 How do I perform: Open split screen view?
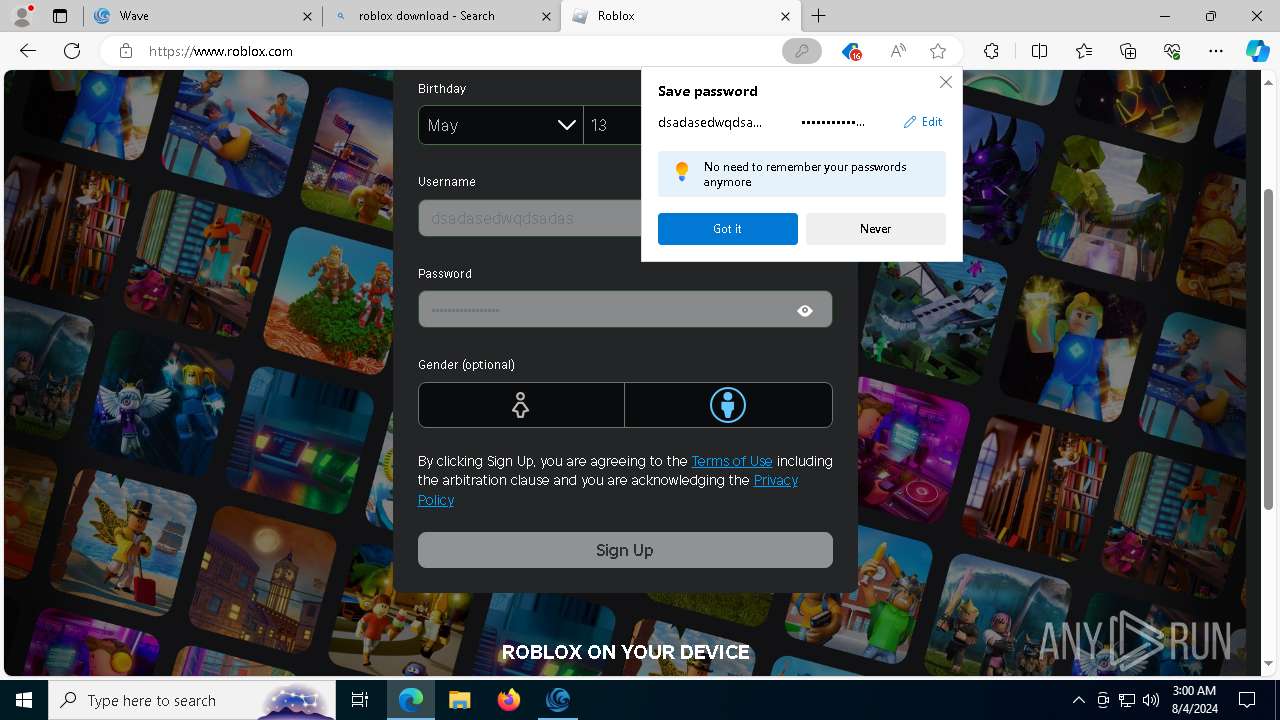point(1039,51)
